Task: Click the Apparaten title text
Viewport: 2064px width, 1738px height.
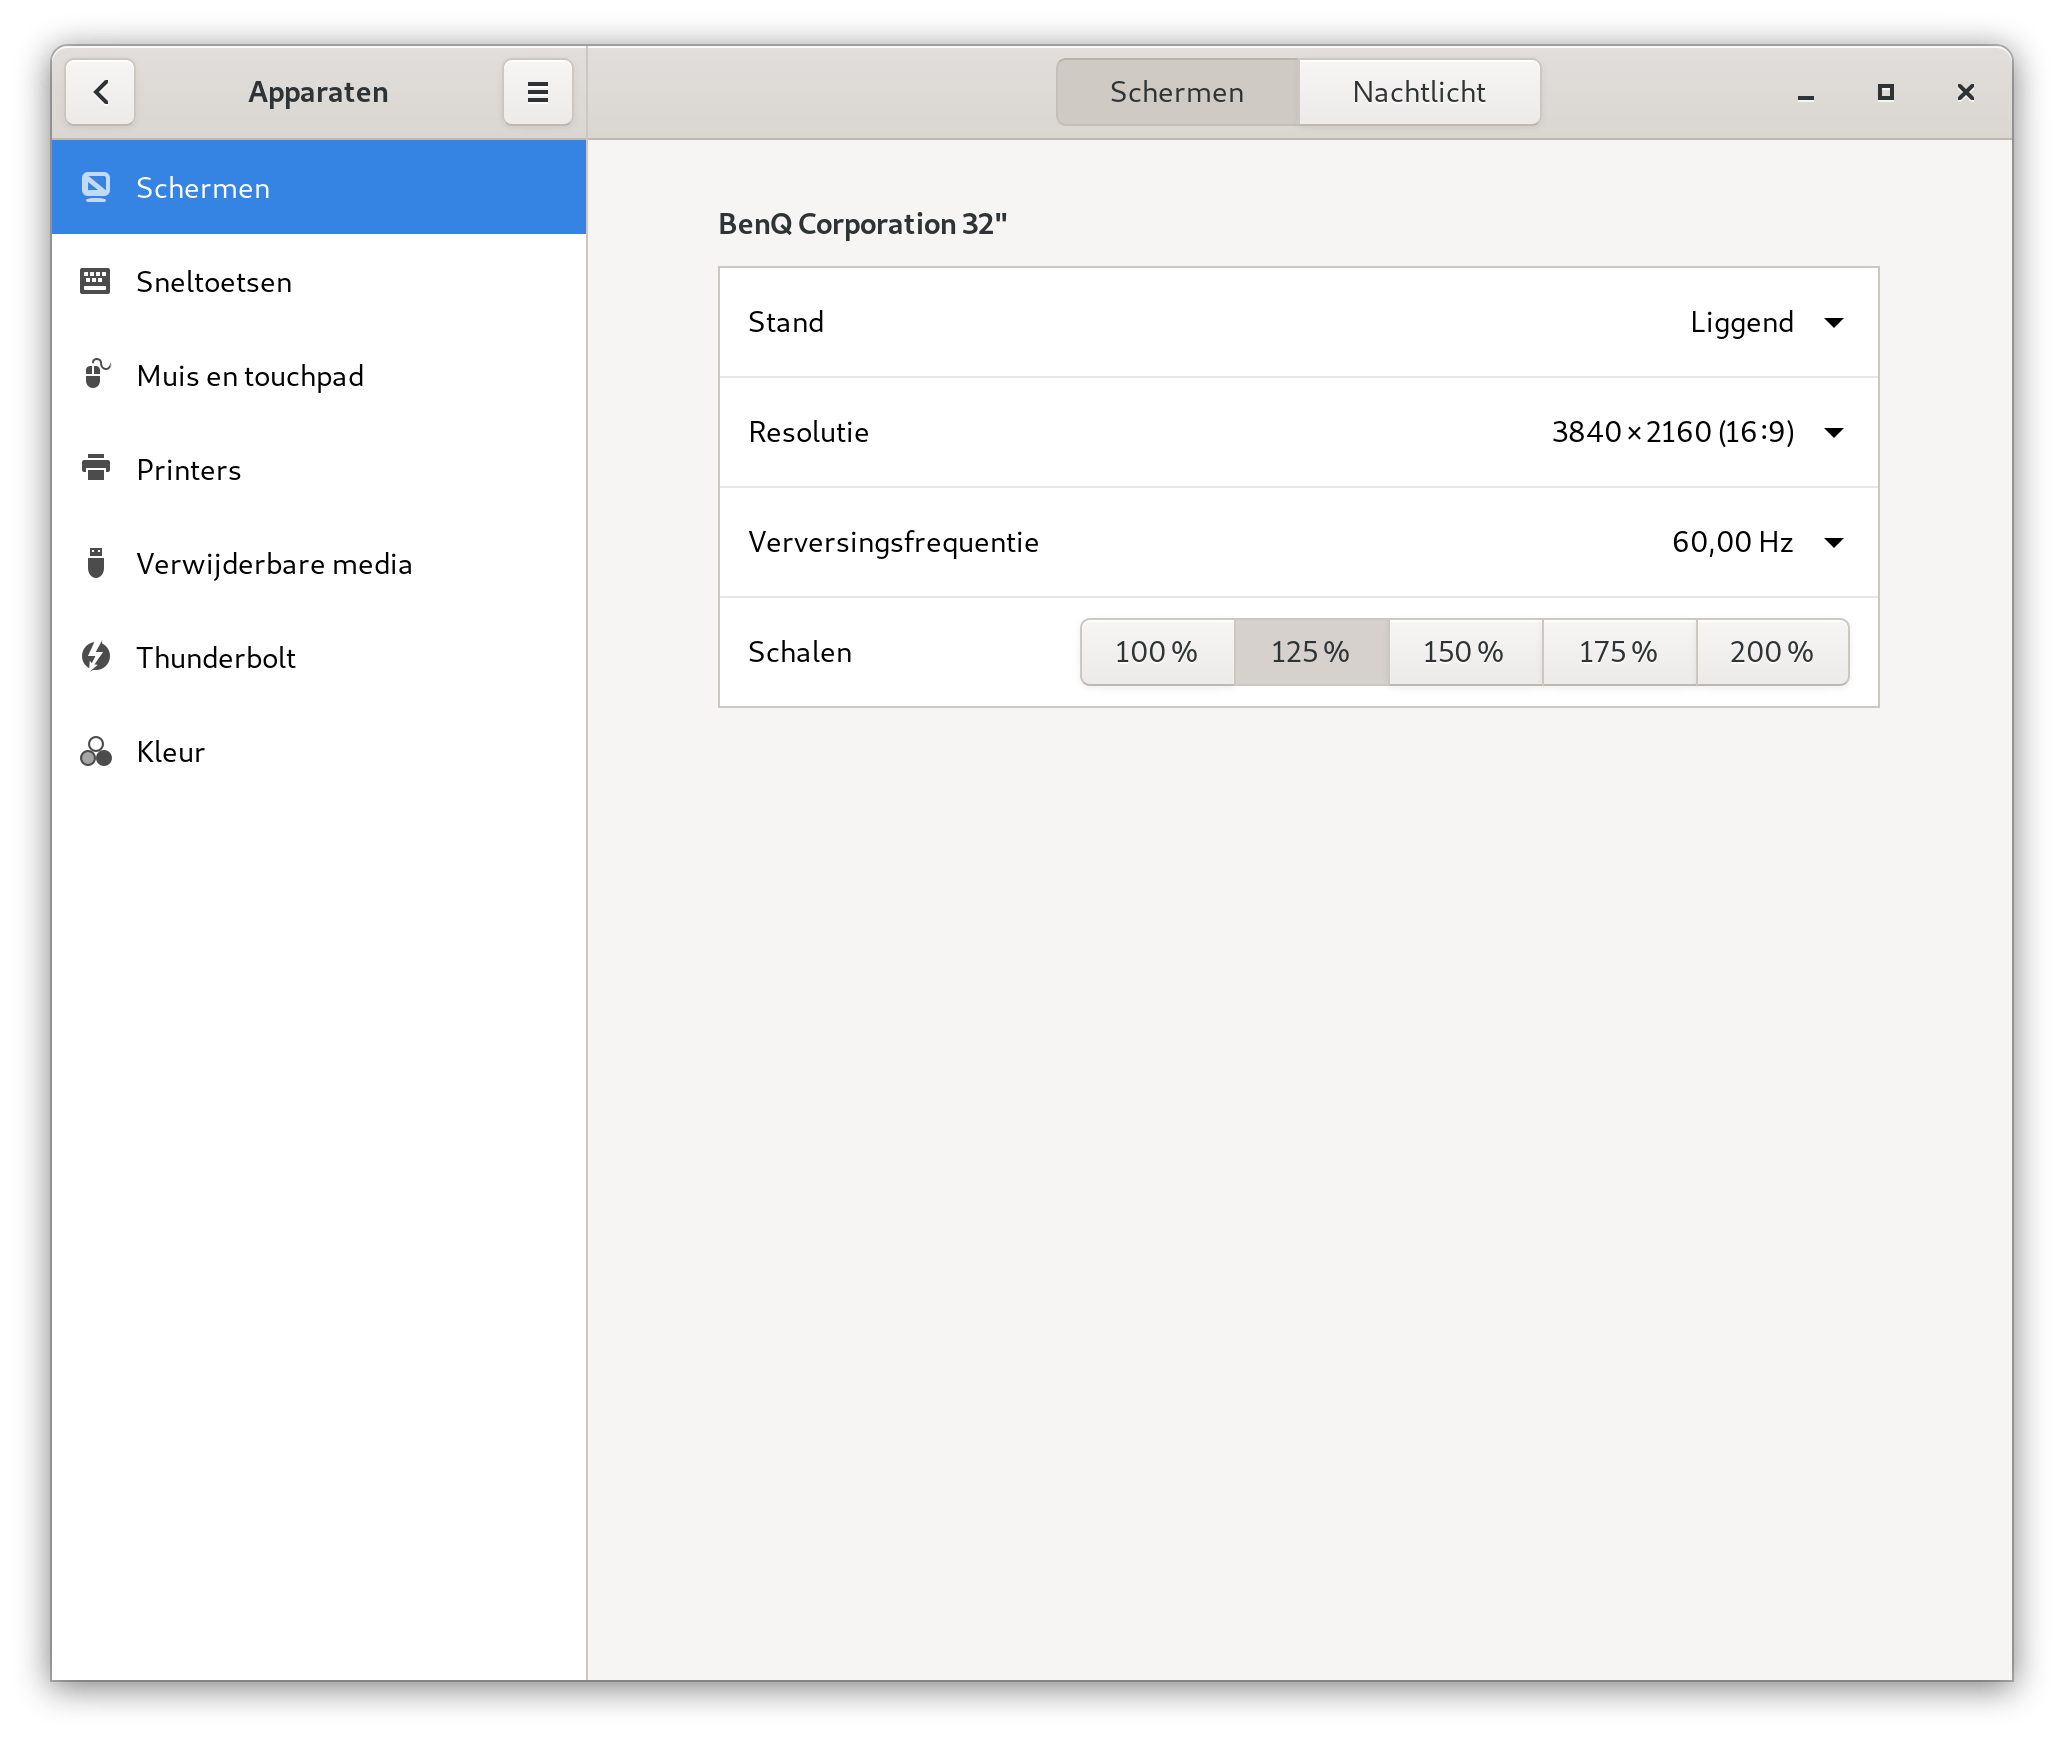Action: (318, 92)
